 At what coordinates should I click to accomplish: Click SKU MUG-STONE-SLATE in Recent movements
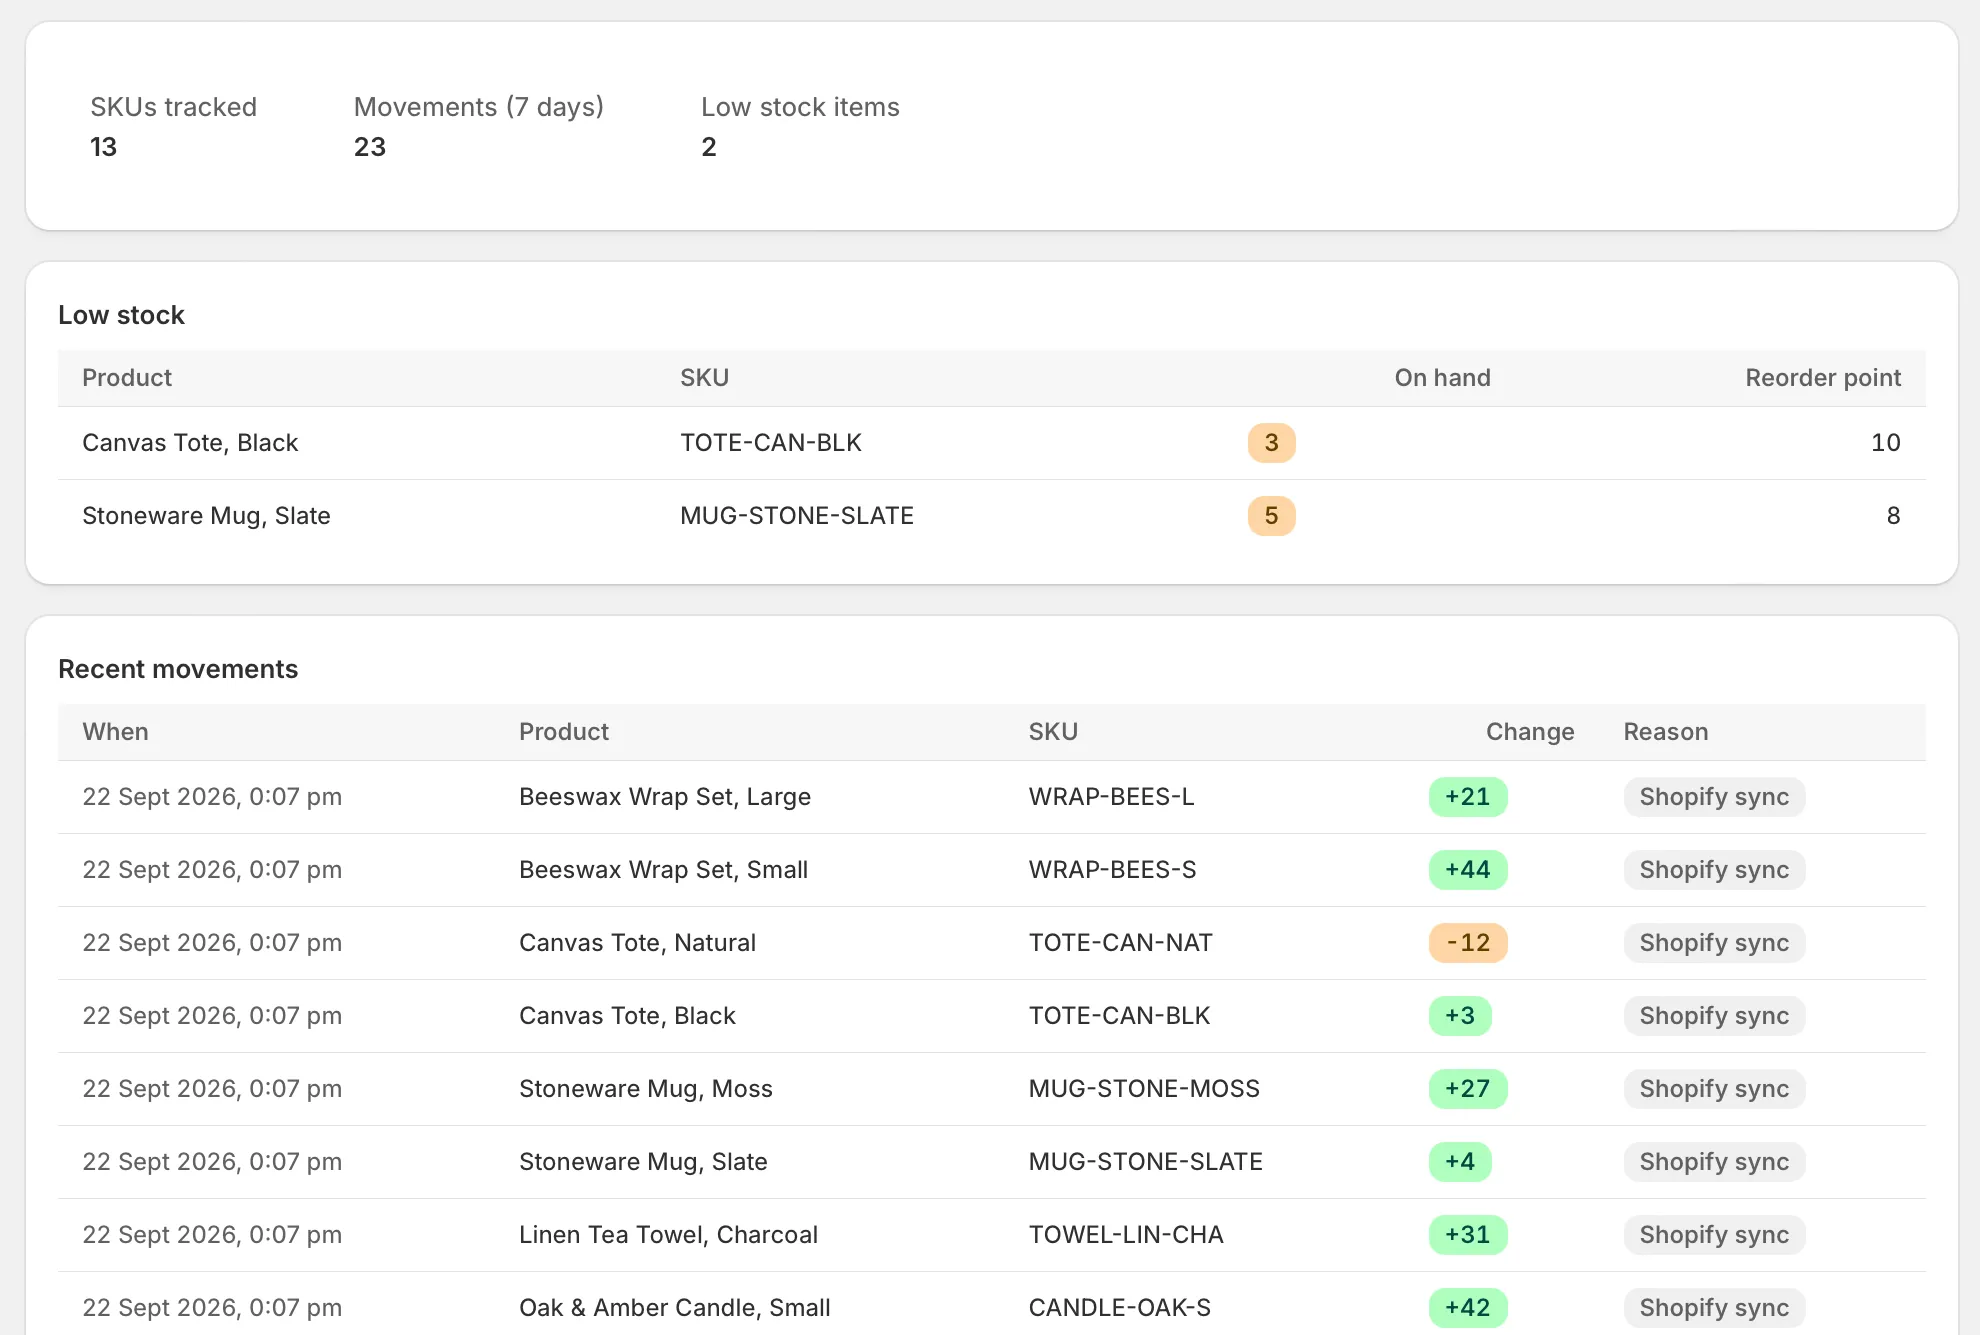click(x=1146, y=1162)
